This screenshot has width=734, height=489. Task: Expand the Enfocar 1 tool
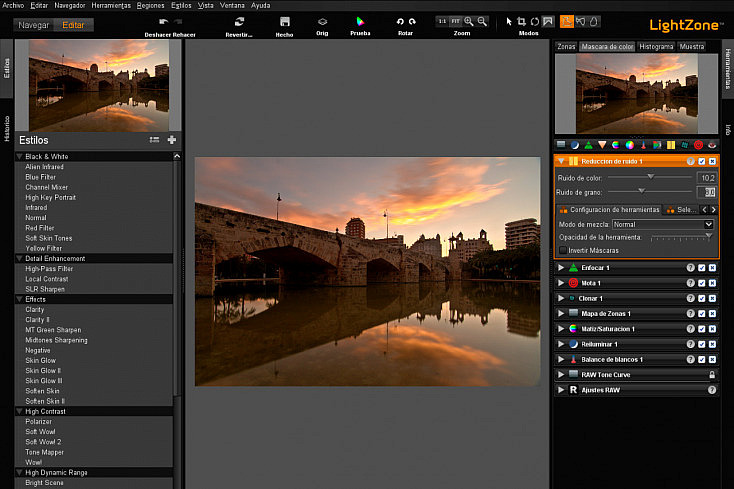click(561, 268)
